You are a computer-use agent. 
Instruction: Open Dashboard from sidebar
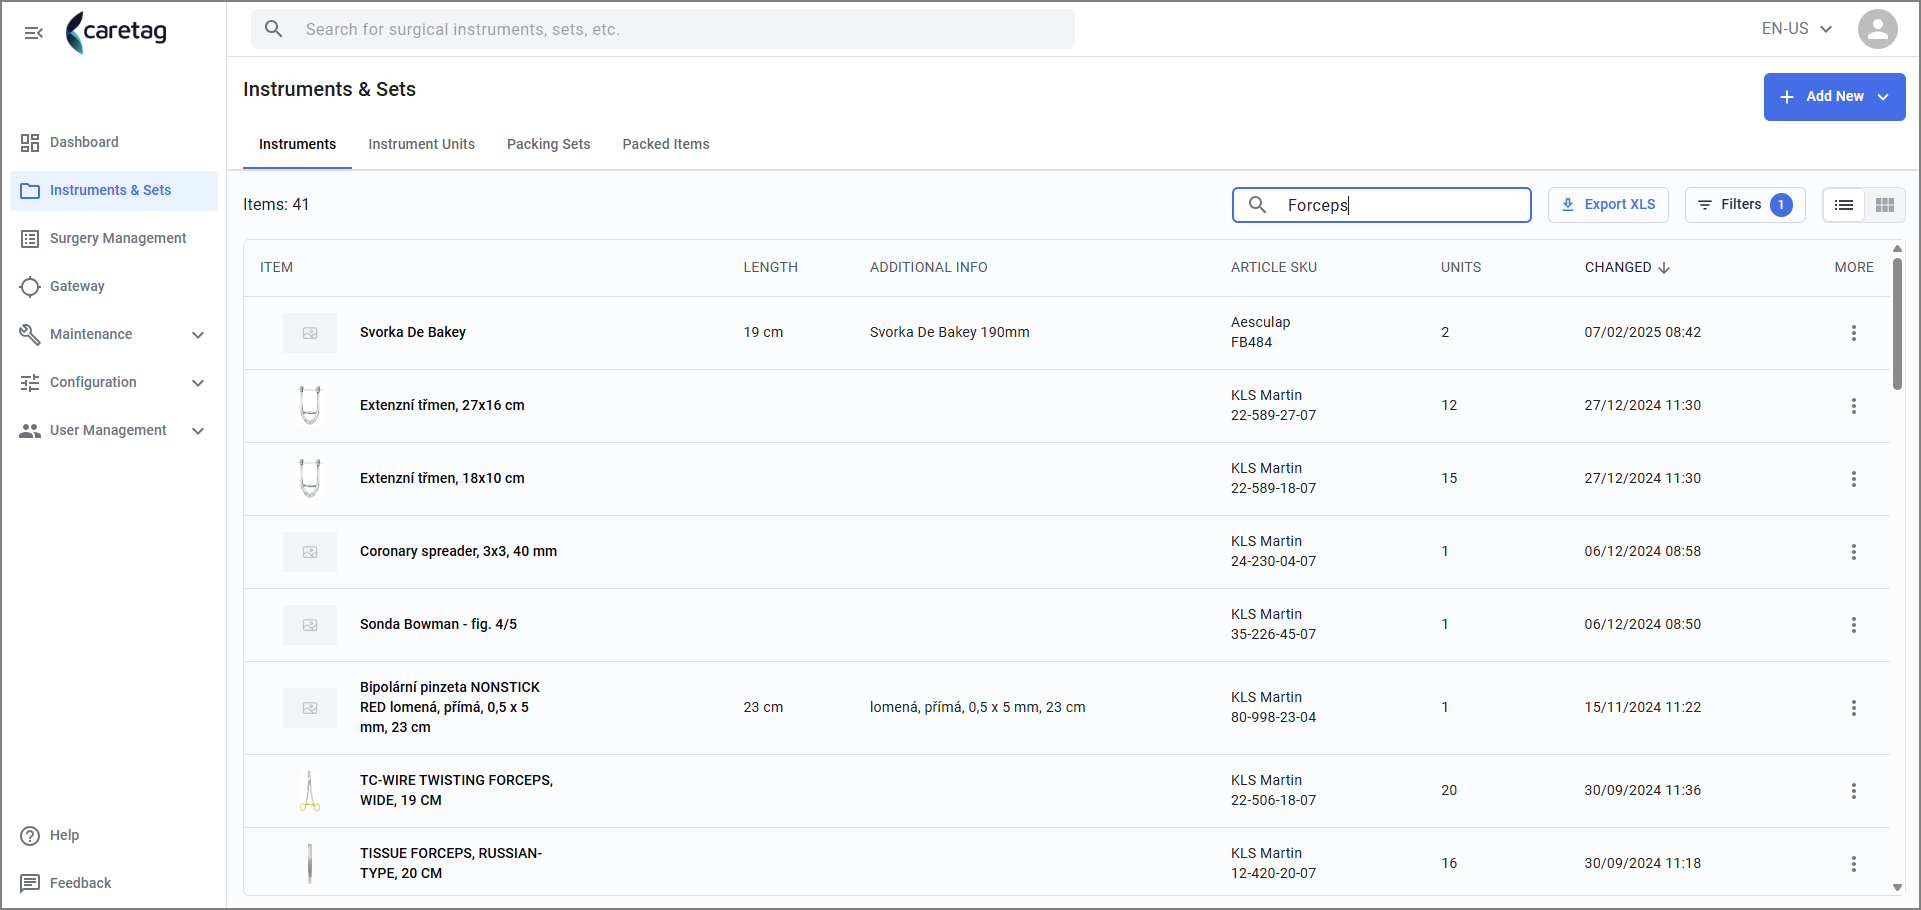coord(113,143)
